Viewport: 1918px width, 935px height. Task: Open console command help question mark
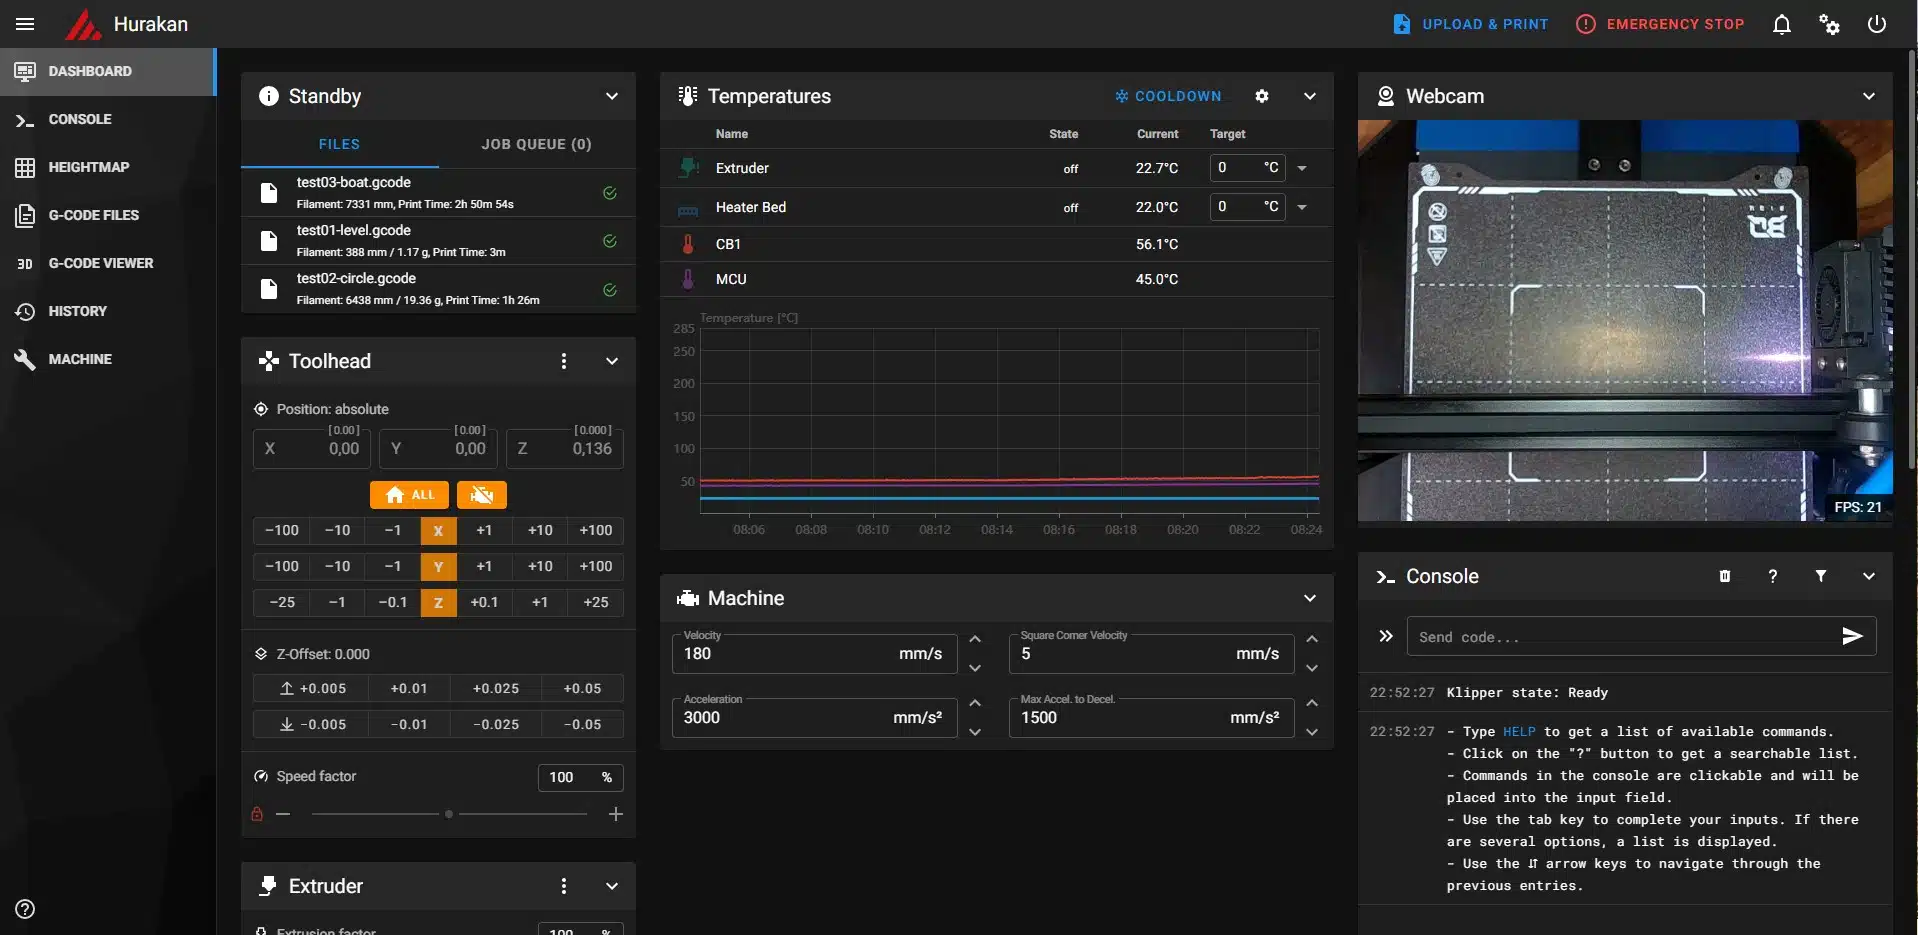tap(1773, 576)
